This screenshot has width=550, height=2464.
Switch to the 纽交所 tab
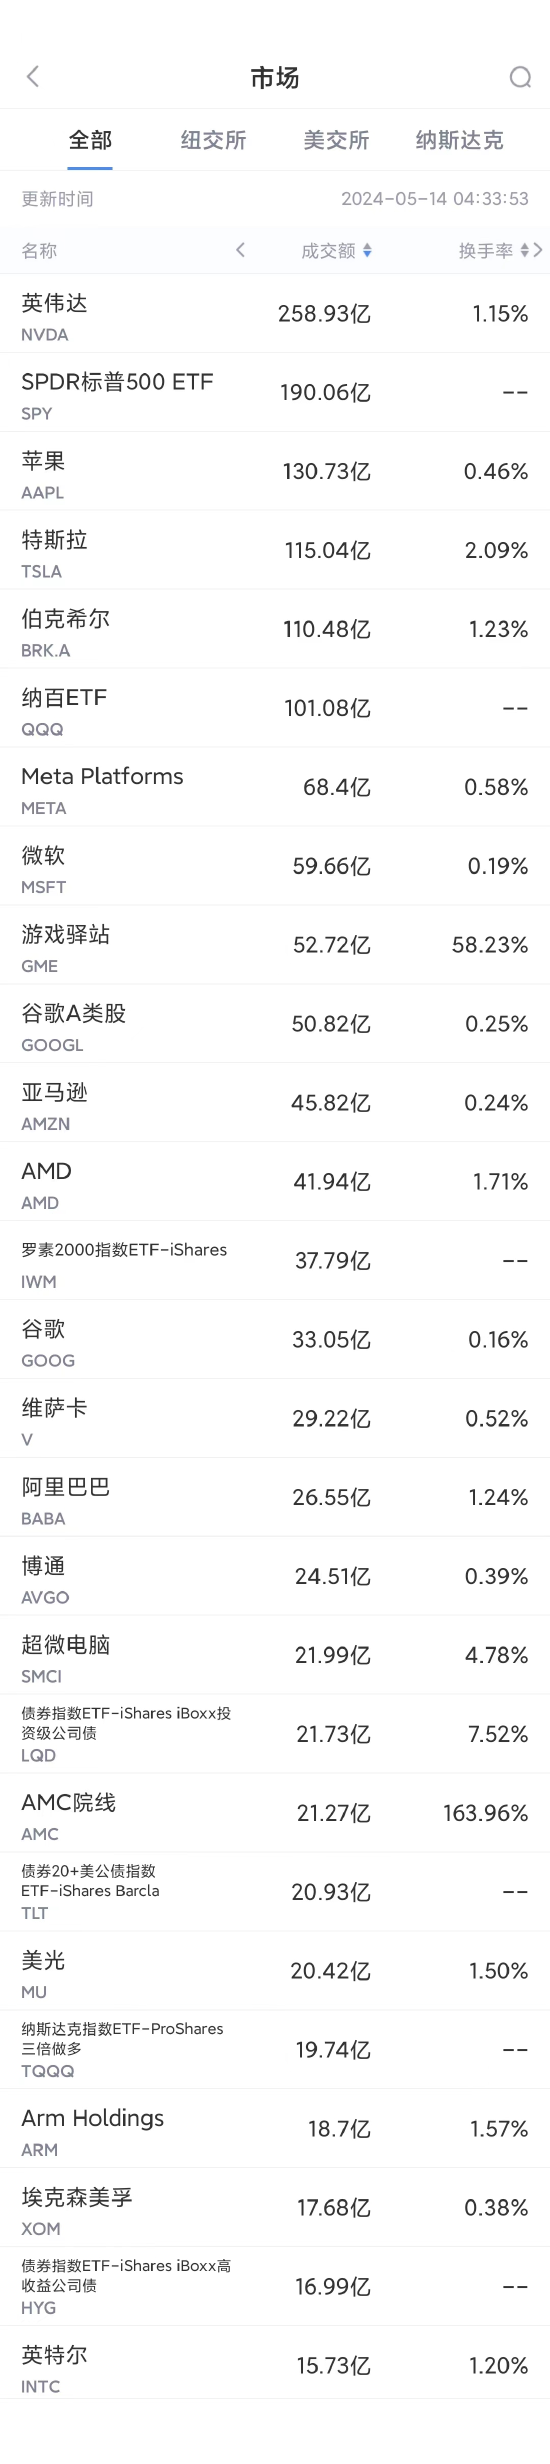(x=213, y=140)
